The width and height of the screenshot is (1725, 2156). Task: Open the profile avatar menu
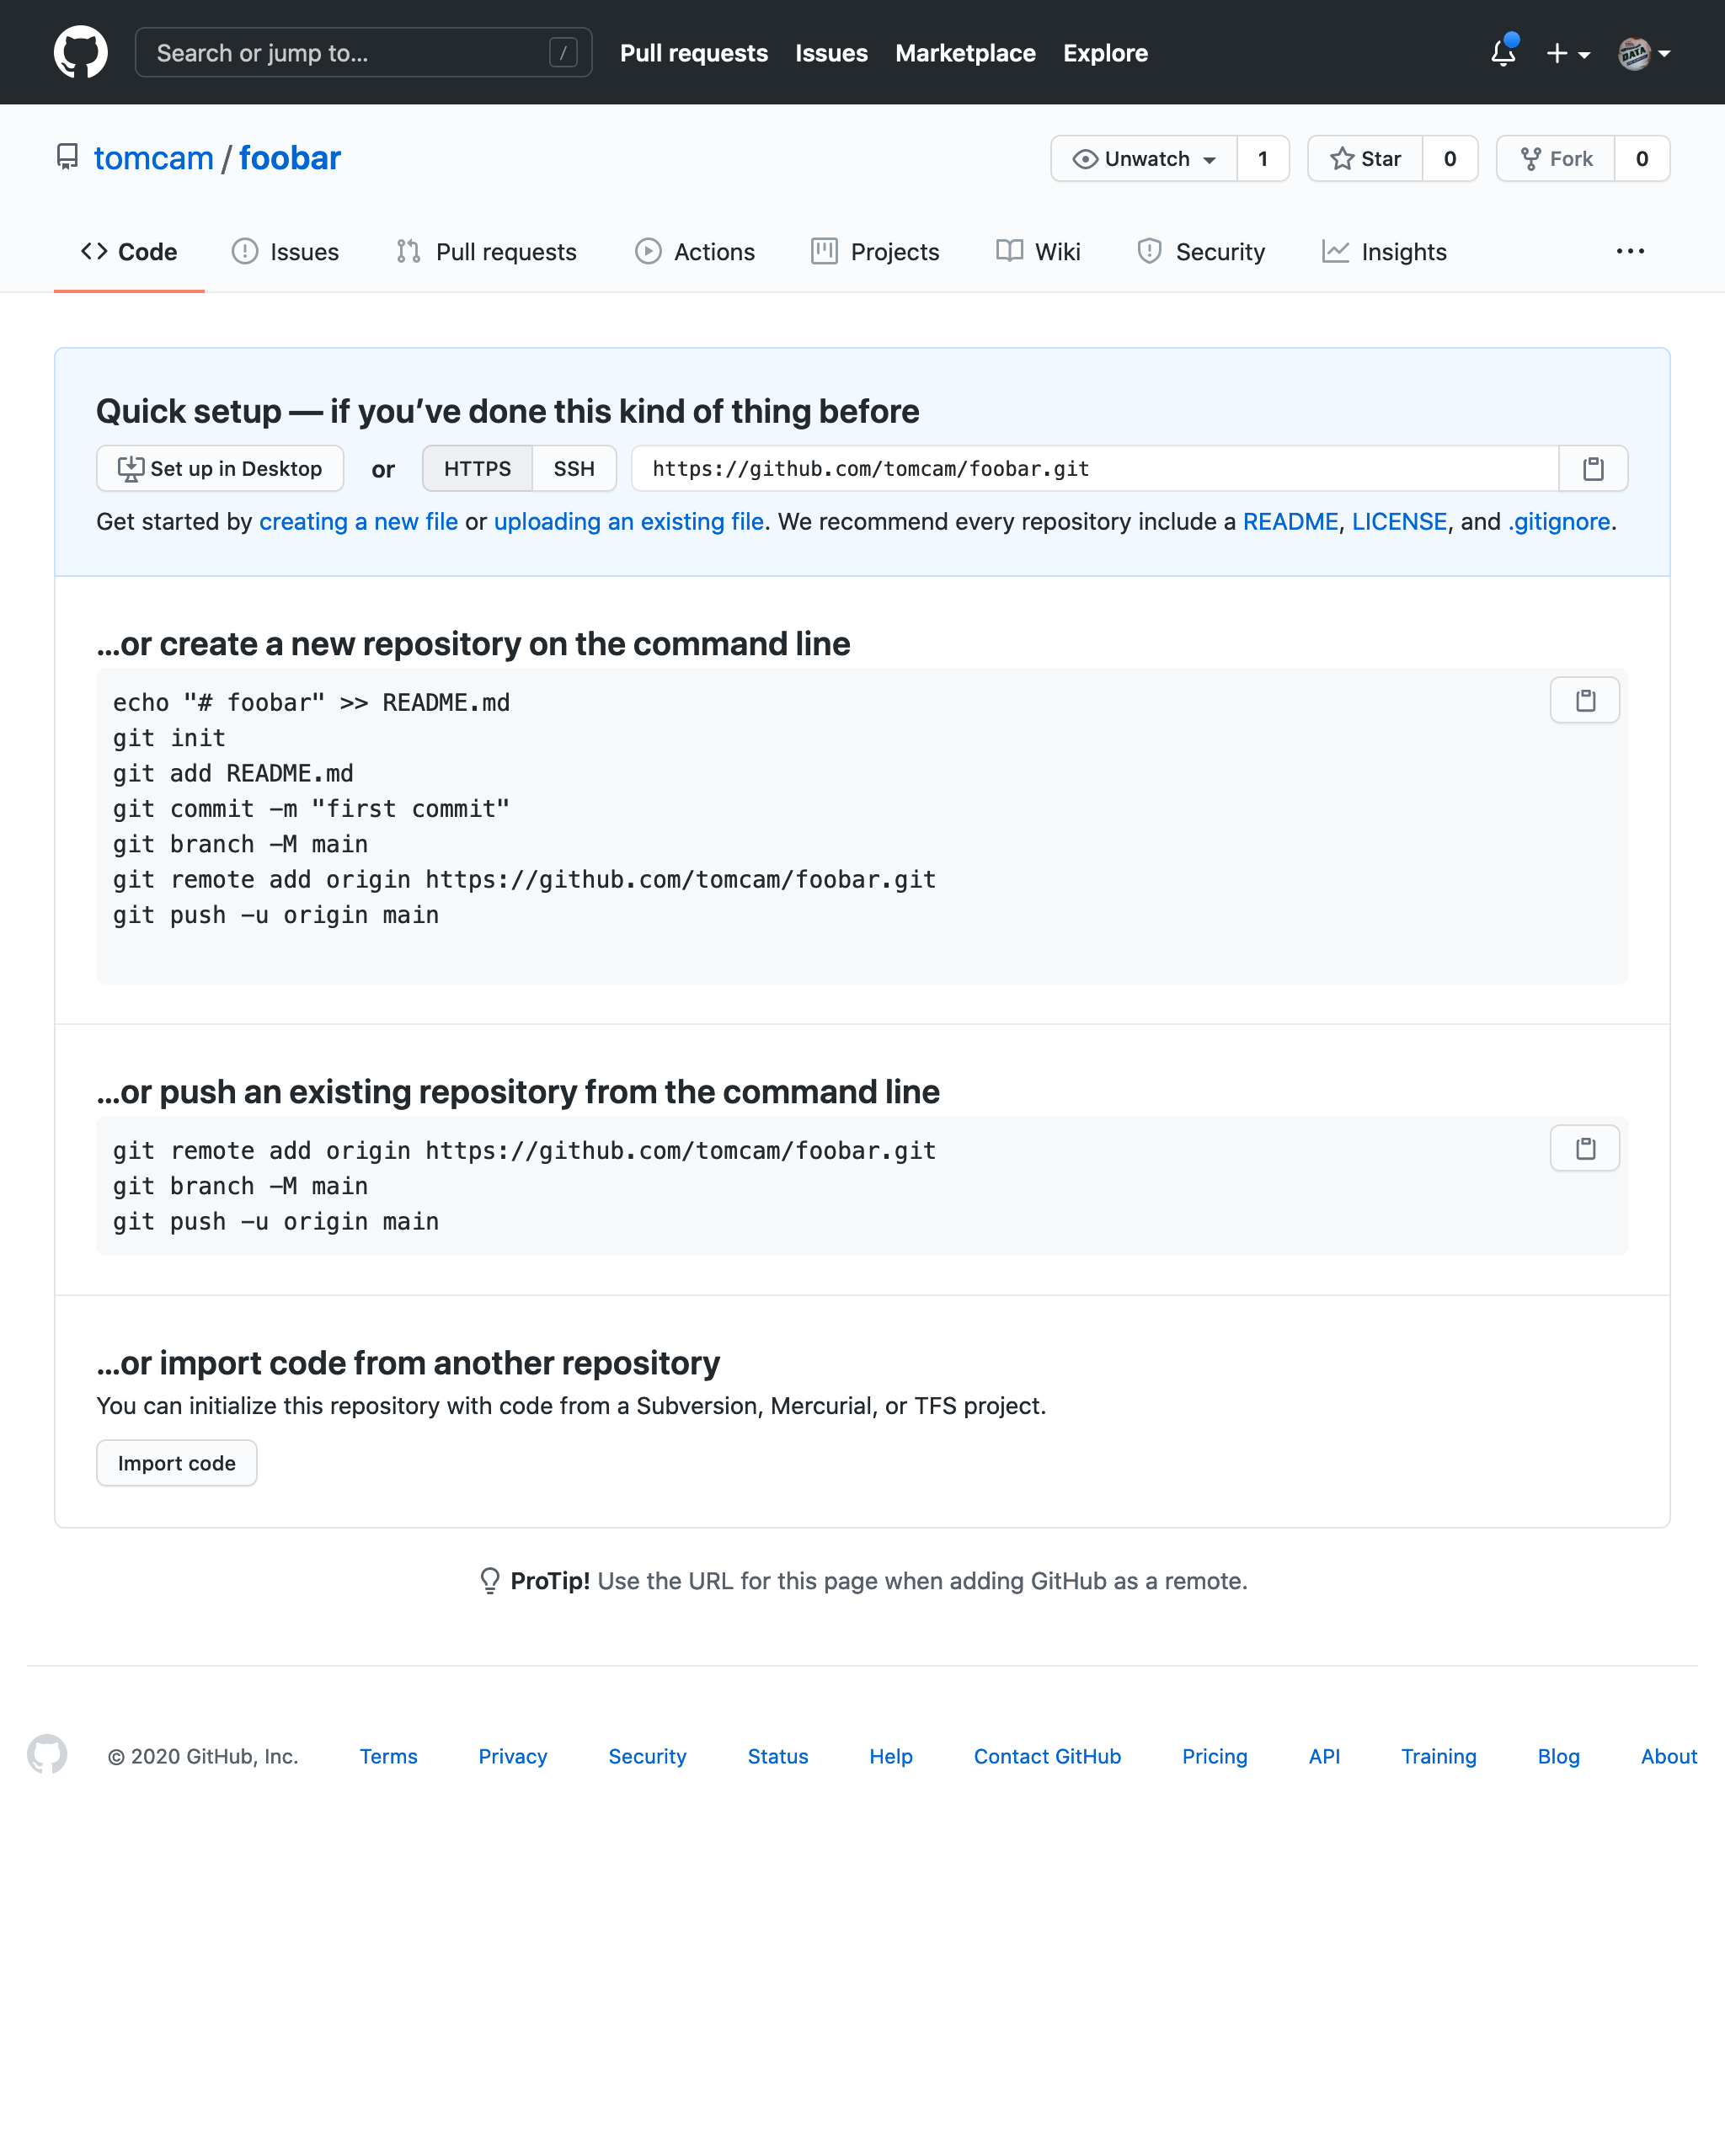pyautogui.click(x=1641, y=53)
